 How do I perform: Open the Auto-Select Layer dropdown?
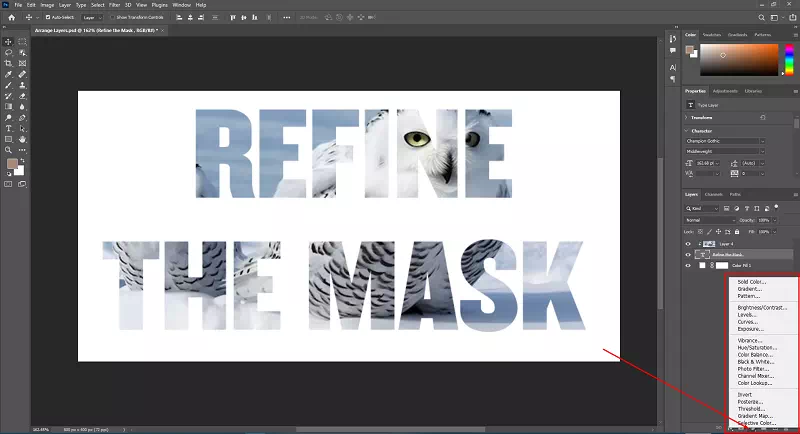(x=92, y=17)
